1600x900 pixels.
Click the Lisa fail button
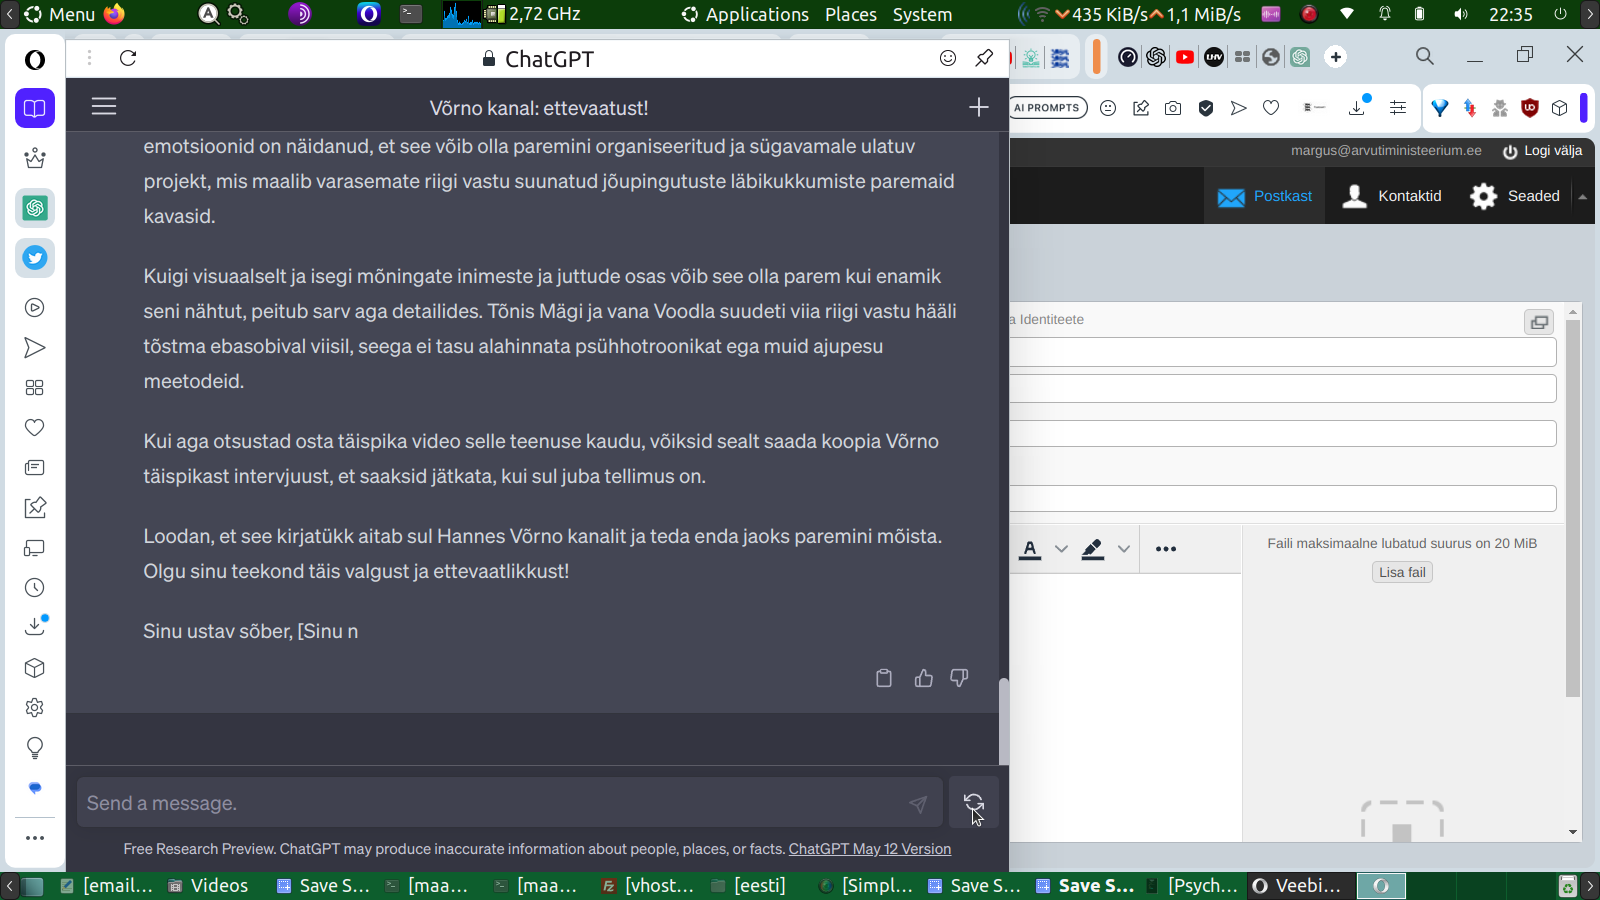(1402, 572)
